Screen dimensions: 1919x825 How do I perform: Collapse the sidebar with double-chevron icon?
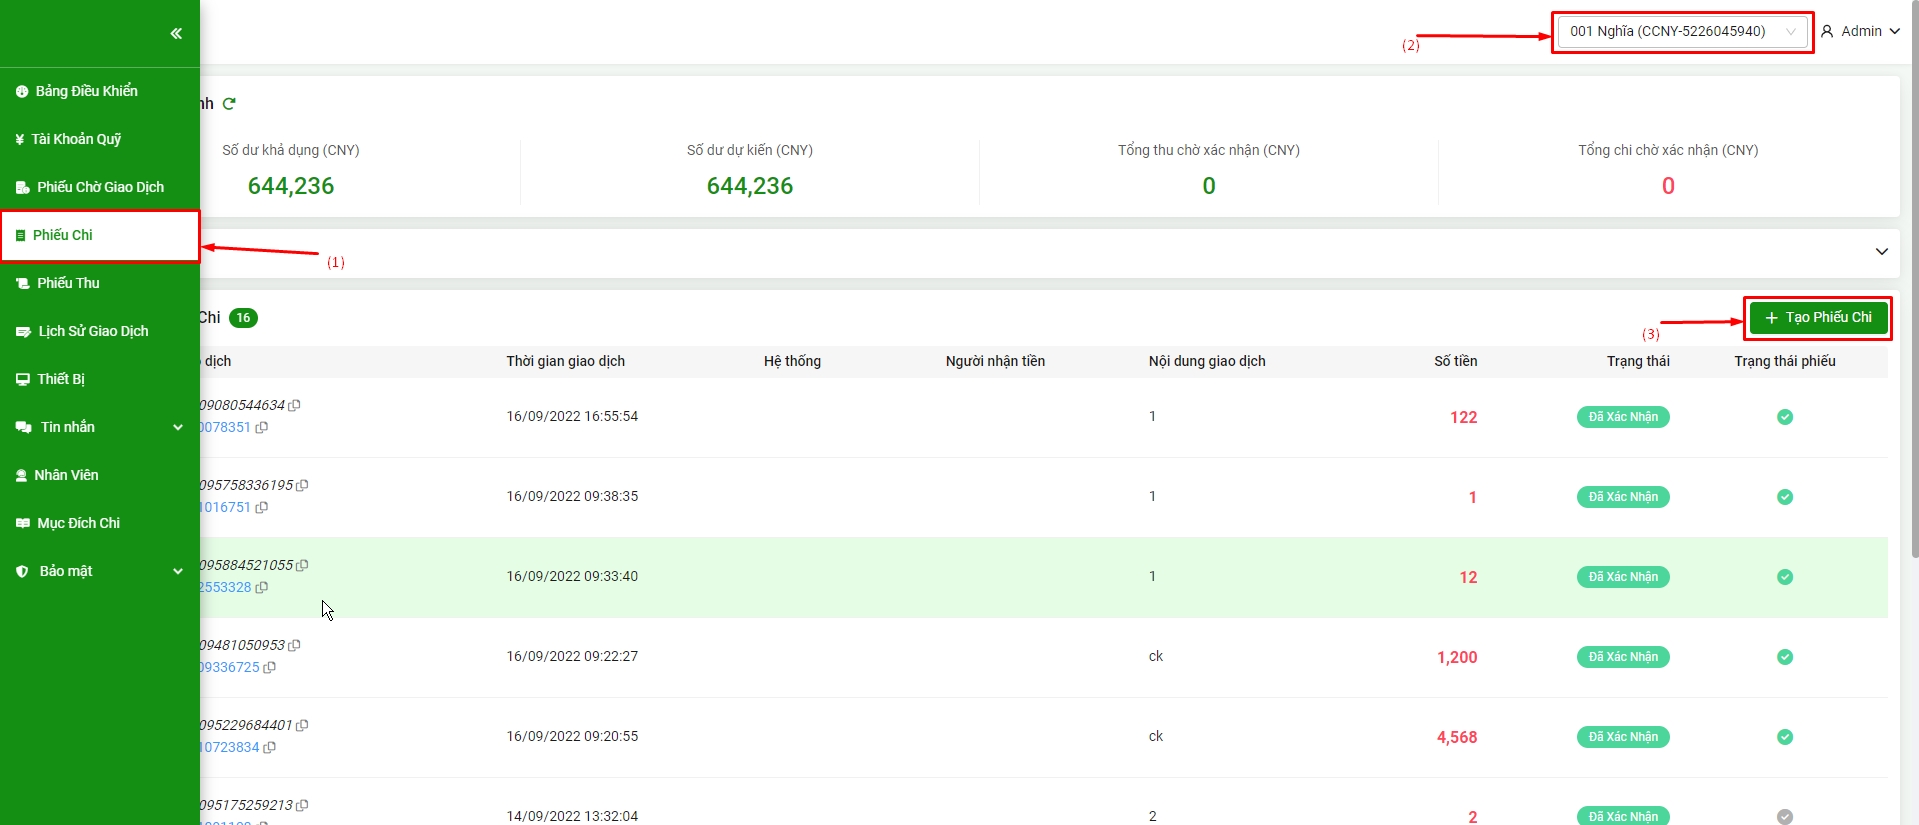click(176, 34)
